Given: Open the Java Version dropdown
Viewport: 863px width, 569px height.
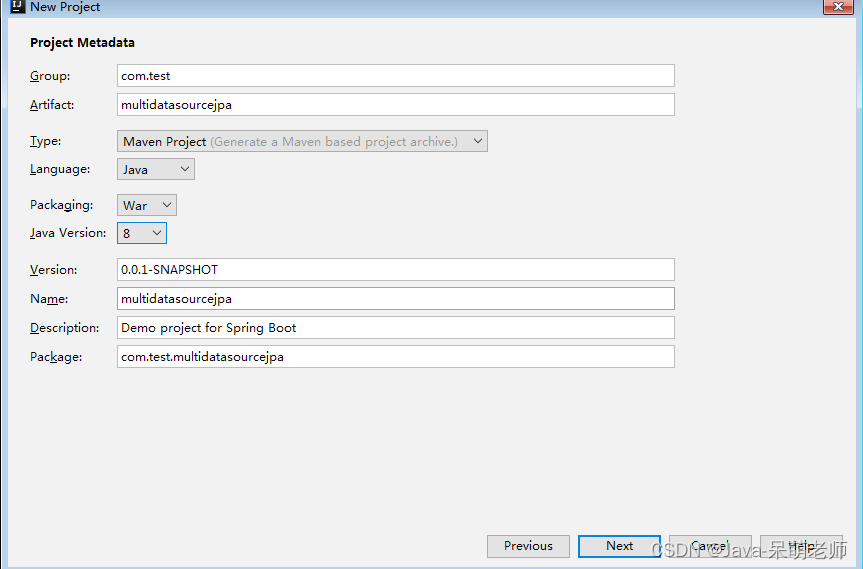Looking at the screenshot, I should click(142, 233).
